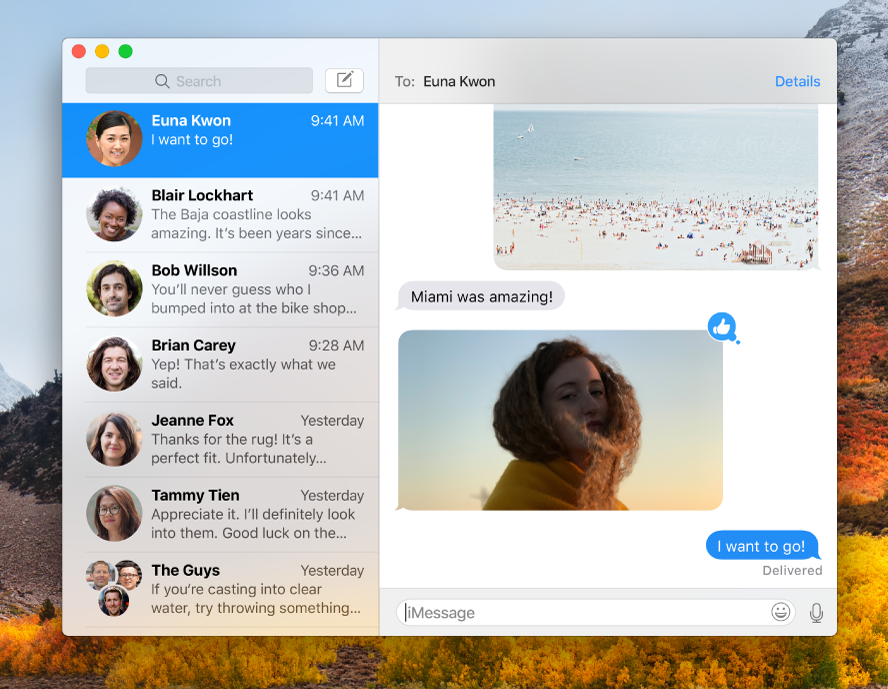The width and height of the screenshot is (888, 689).
Task: Click the "Miami was amazing!" message bubble
Action: [481, 297]
